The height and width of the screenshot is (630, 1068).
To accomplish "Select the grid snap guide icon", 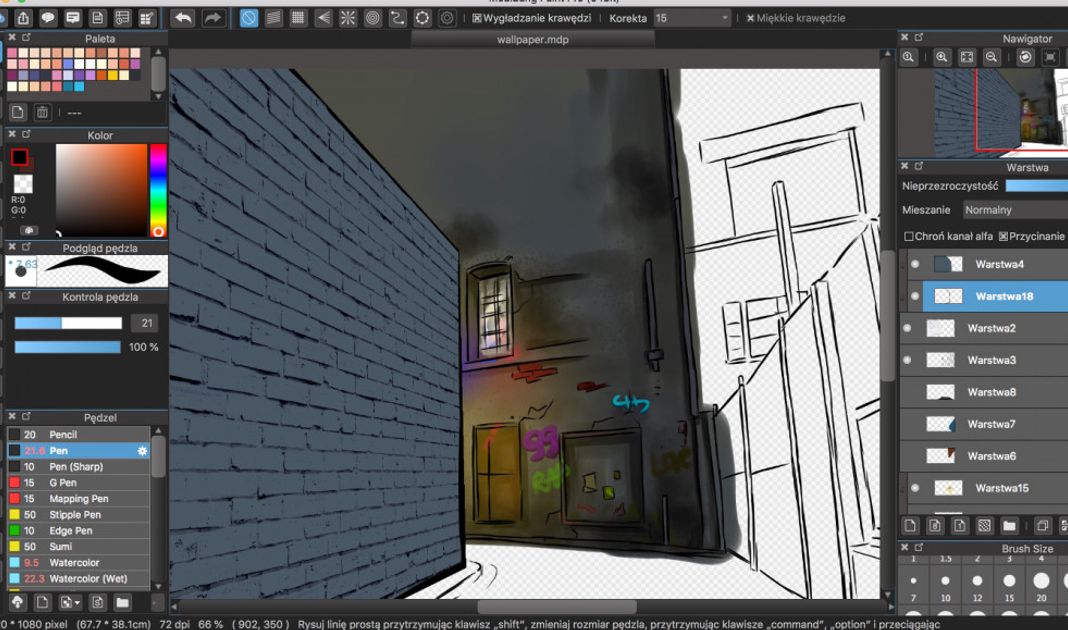I will click(298, 18).
